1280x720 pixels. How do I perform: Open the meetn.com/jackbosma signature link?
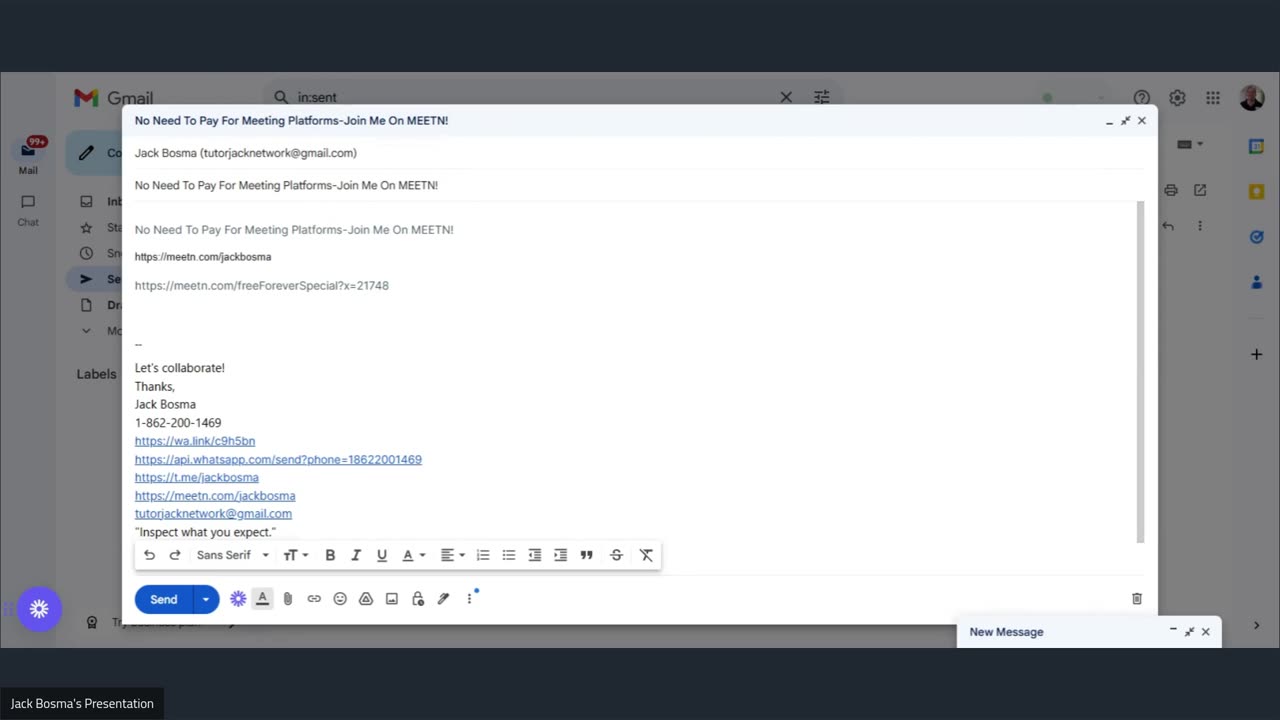pyautogui.click(x=215, y=495)
